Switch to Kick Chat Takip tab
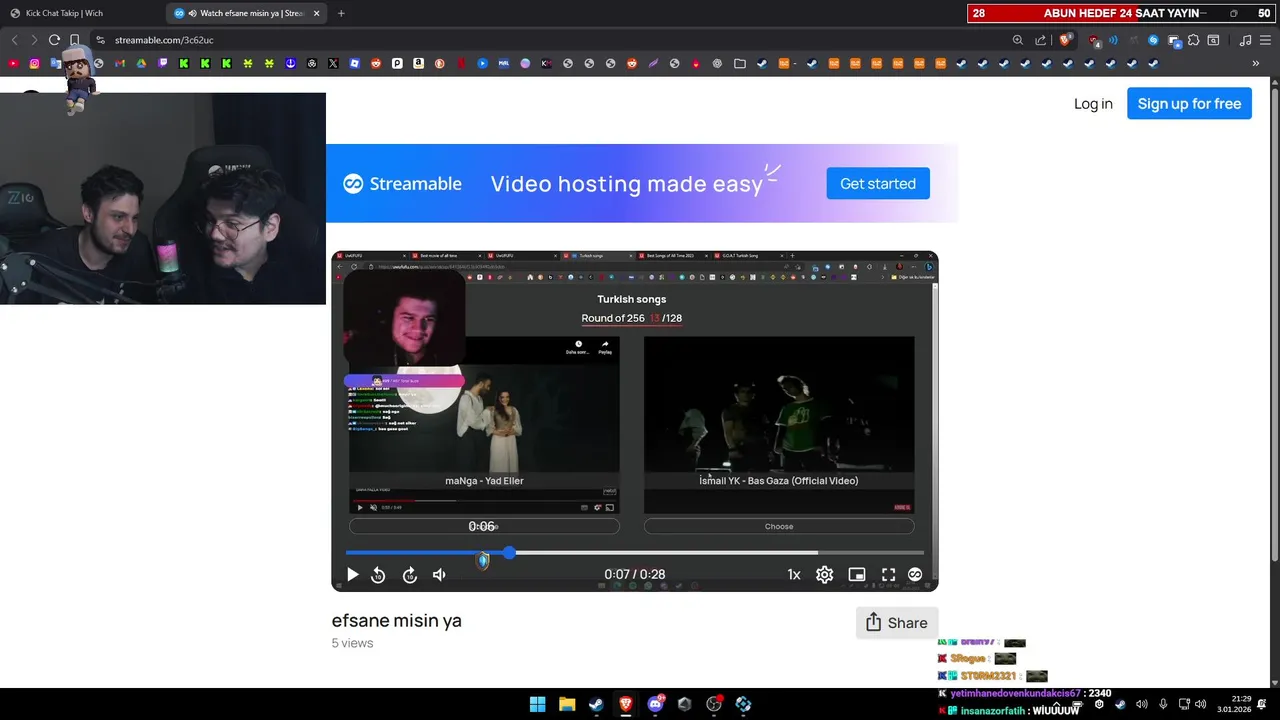Screen dimensions: 1280x720 coord(78,13)
